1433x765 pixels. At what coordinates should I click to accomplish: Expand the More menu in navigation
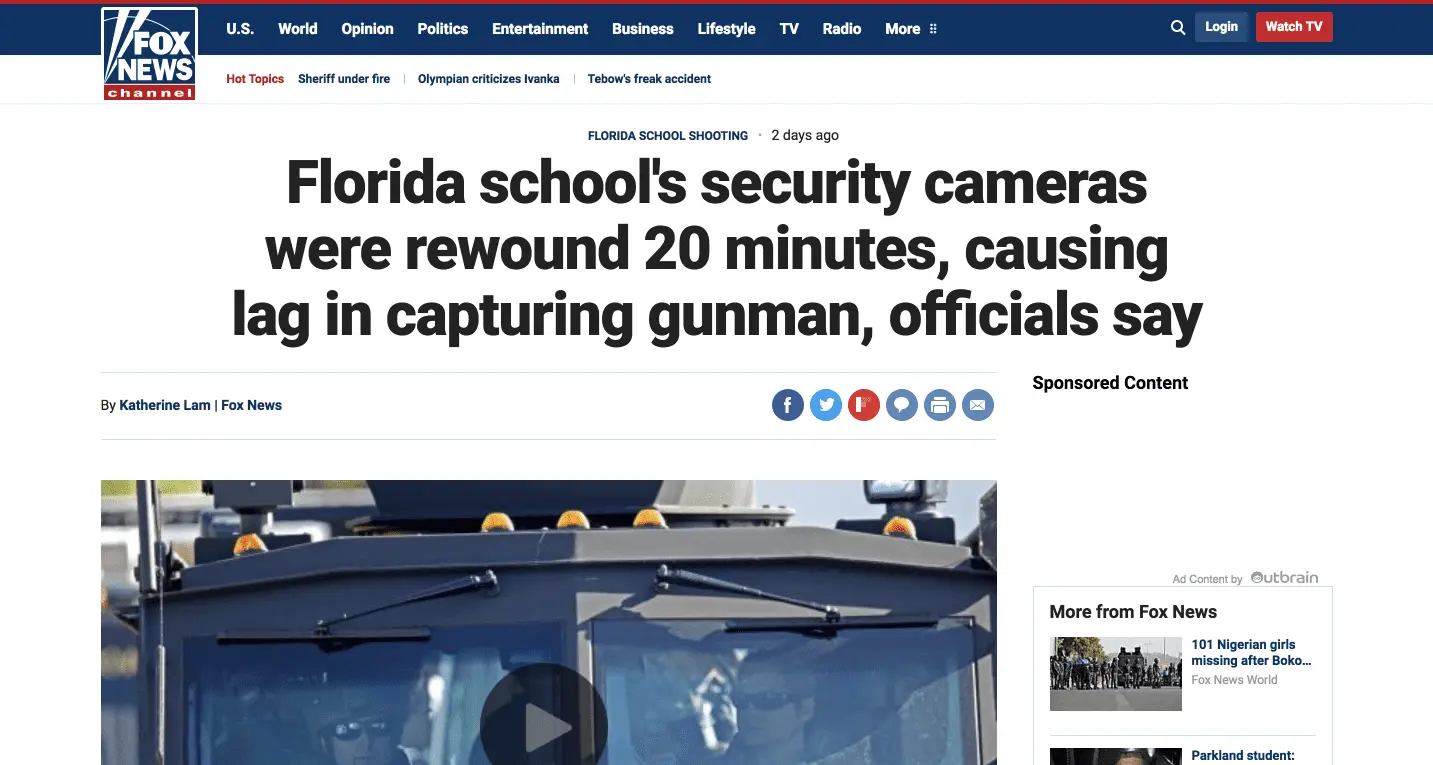(x=911, y=28)
